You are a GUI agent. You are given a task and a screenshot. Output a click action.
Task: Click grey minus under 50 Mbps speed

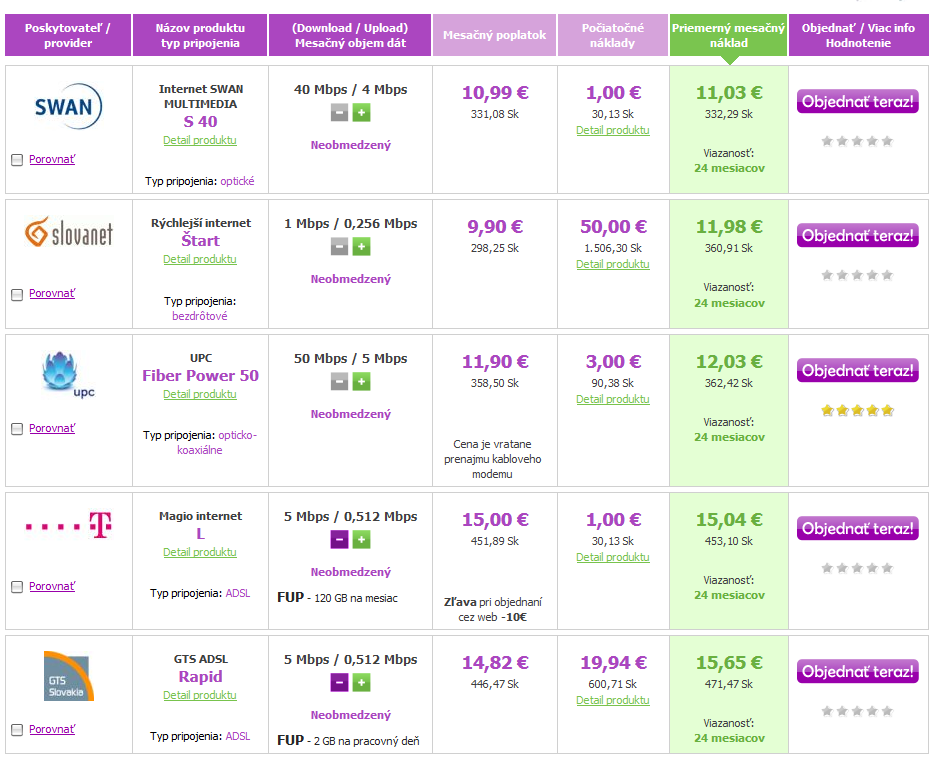[340, 382]
